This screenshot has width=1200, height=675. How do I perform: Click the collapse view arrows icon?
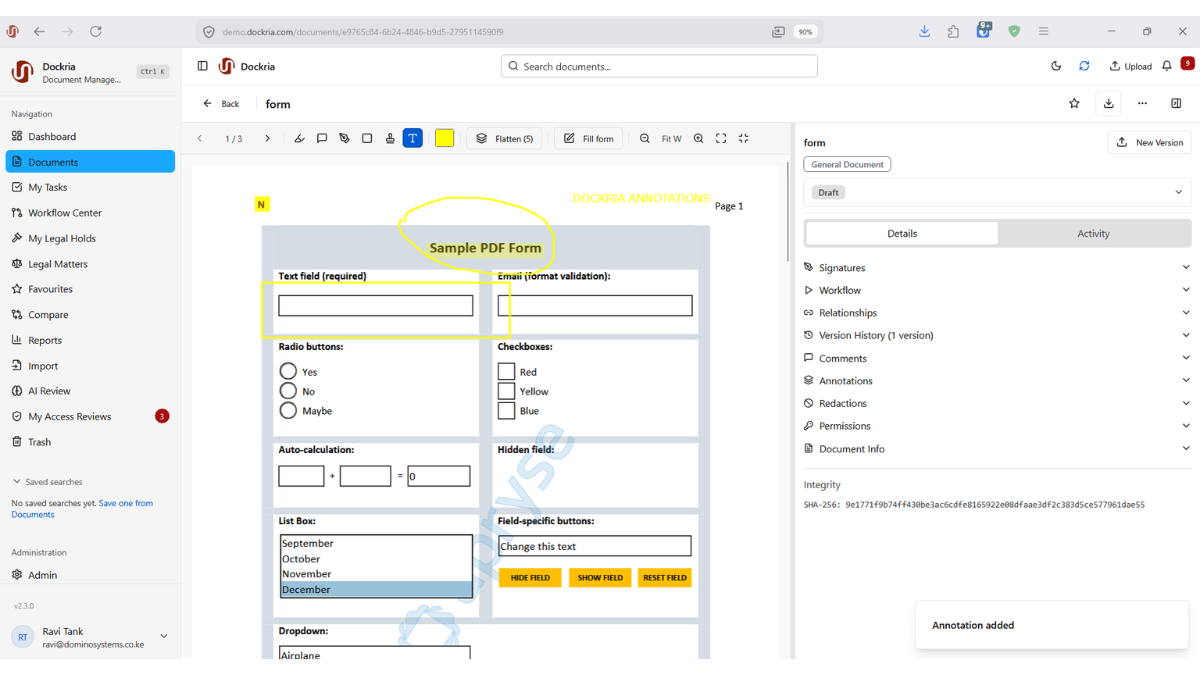744,138
